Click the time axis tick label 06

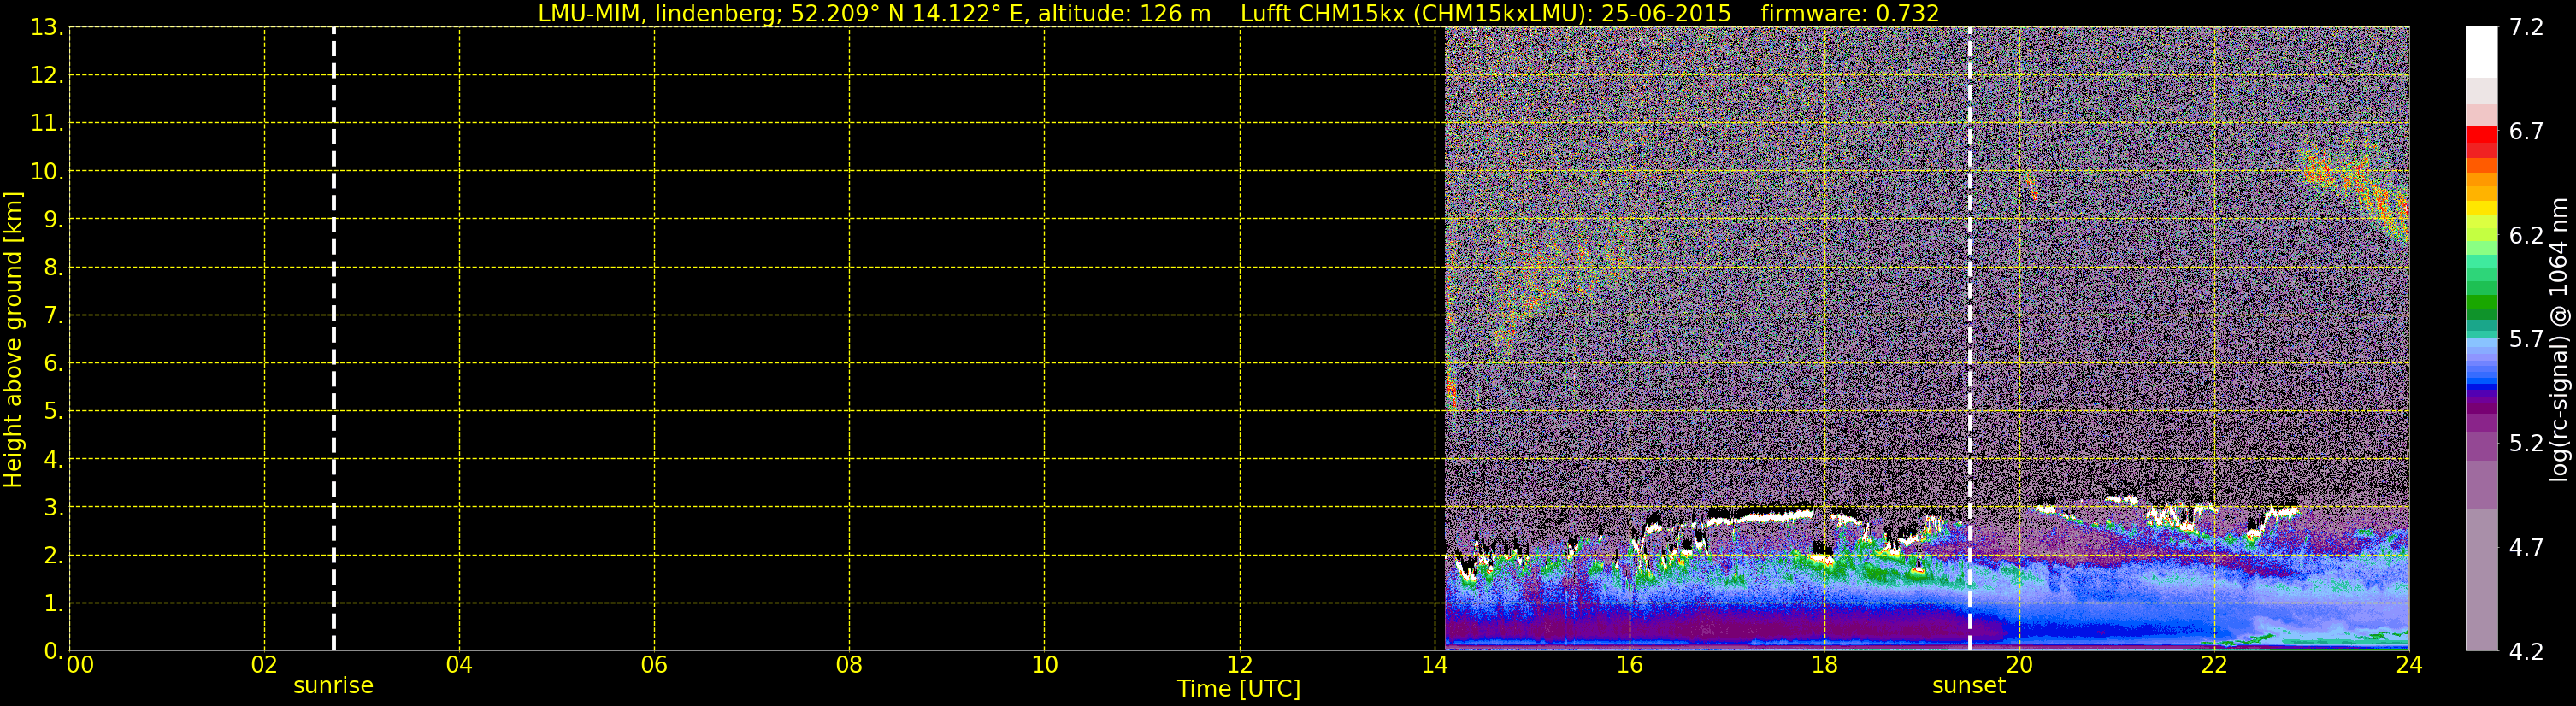click(654, 665)
